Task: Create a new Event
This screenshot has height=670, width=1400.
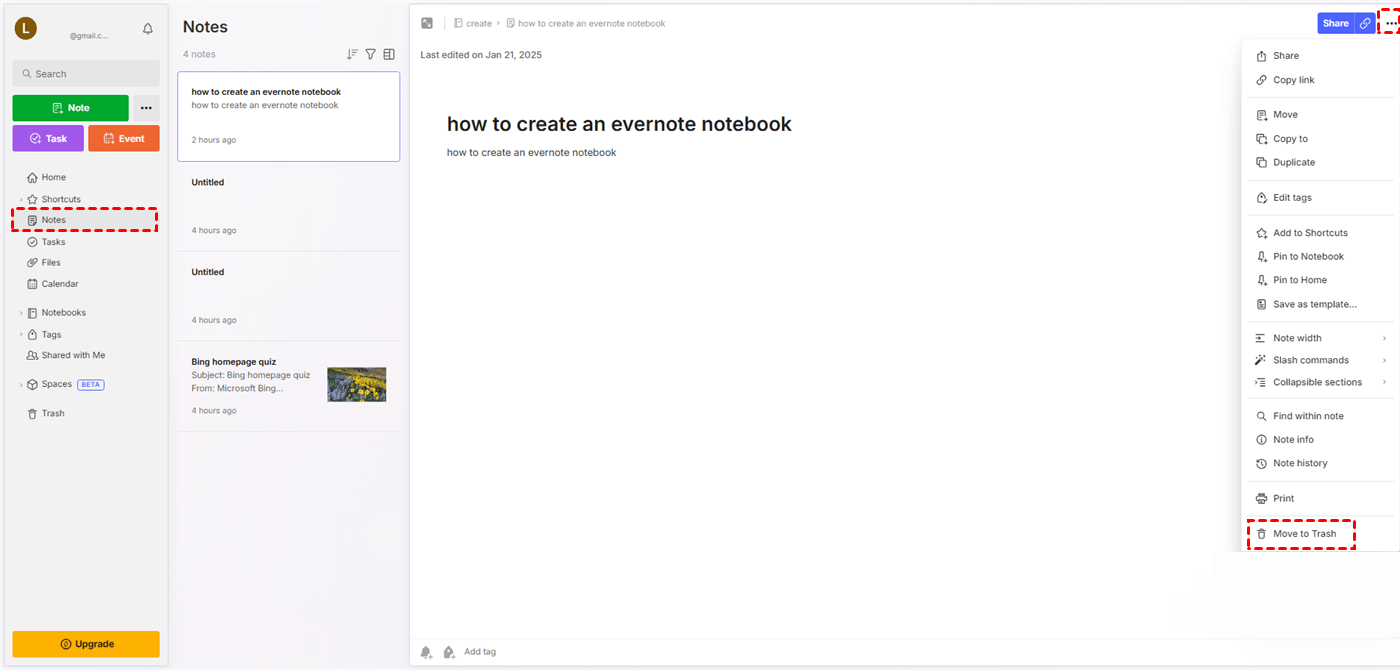Action: [124, 139]
